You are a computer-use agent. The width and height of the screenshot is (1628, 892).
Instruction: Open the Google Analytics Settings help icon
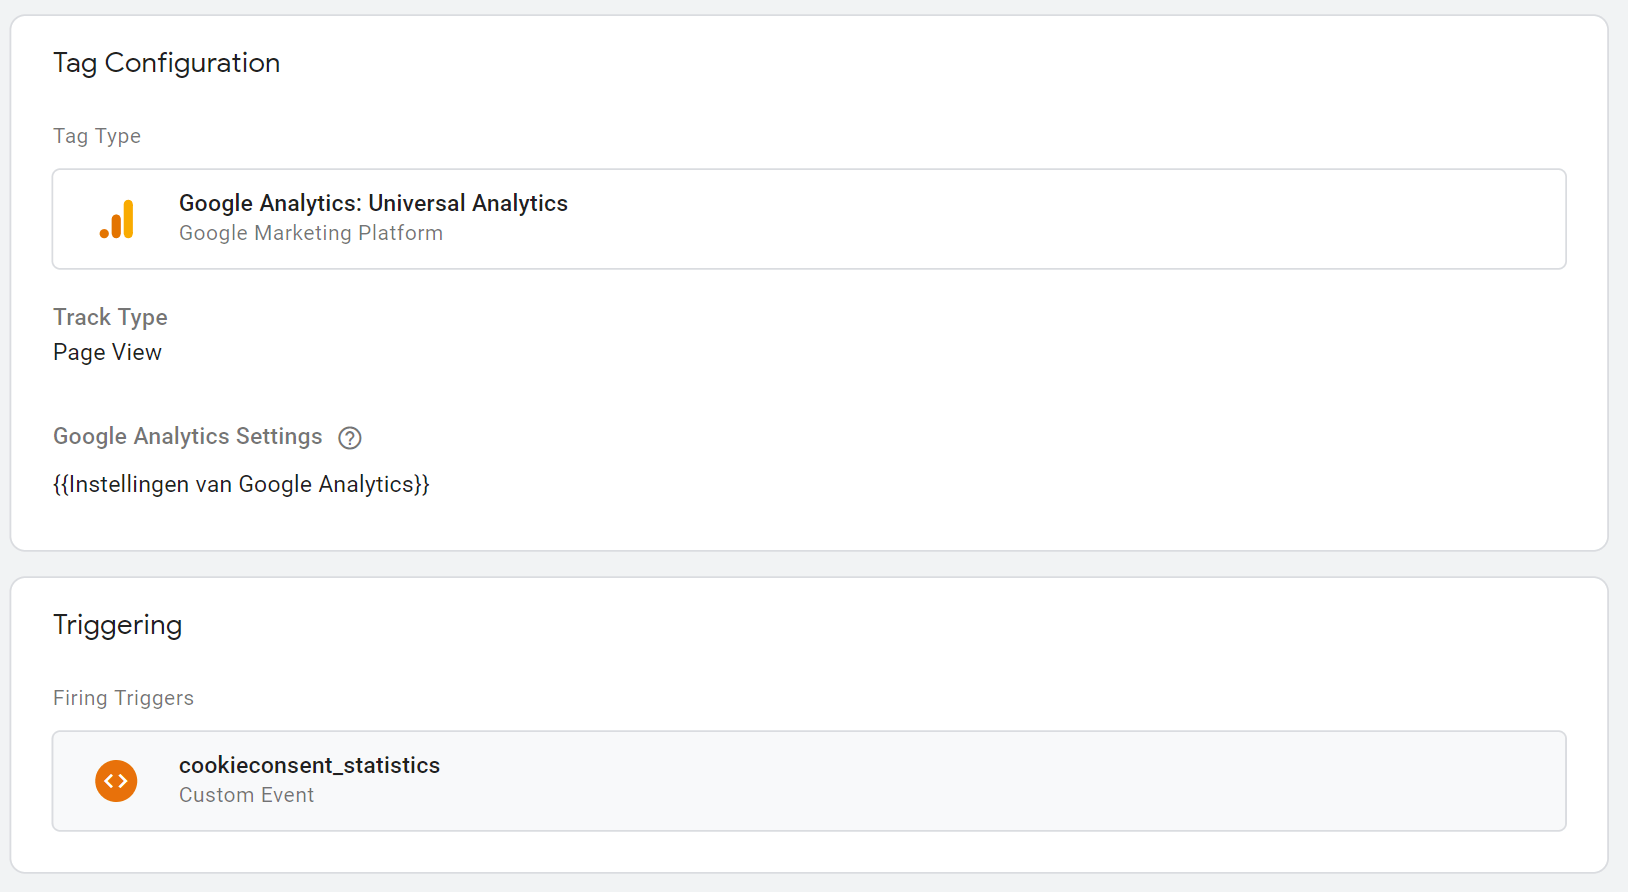349,437
